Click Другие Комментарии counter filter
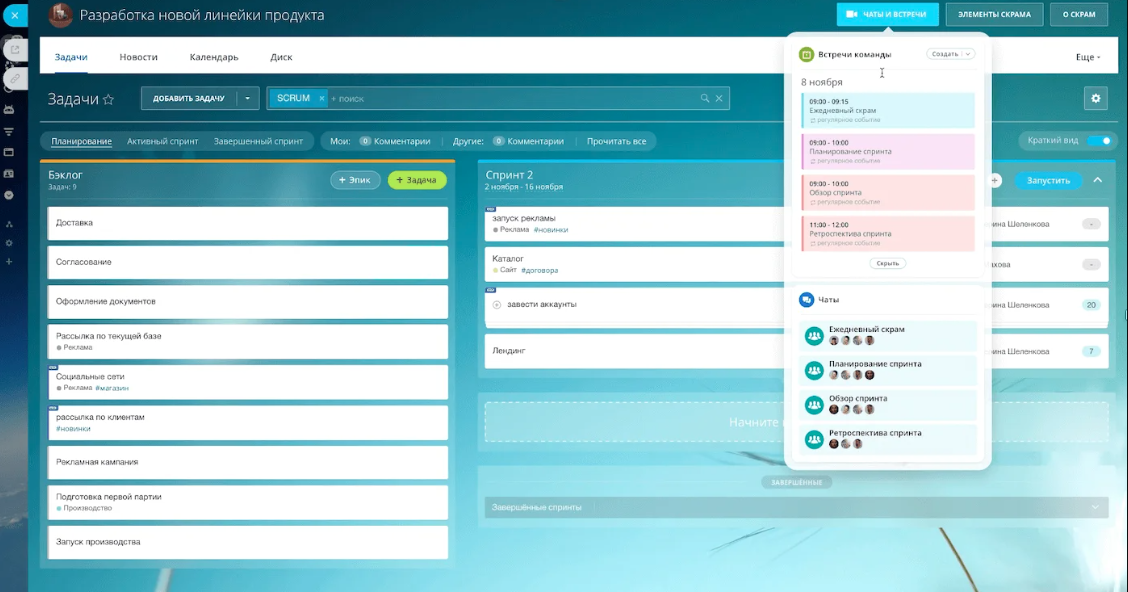1128x592 pixels. [528, 142]
